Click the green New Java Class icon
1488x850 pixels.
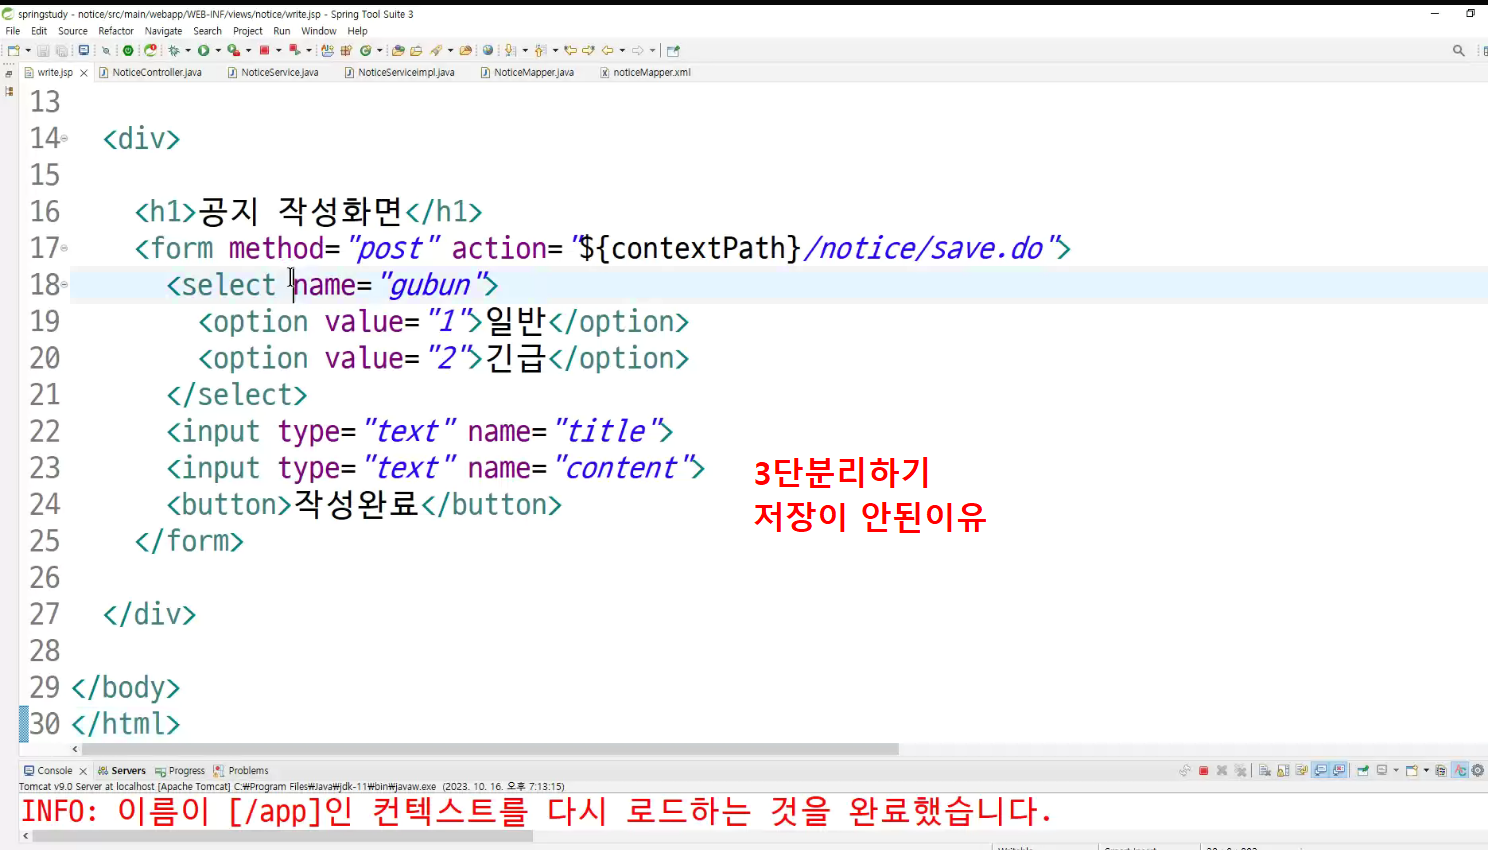click(365, 50)
